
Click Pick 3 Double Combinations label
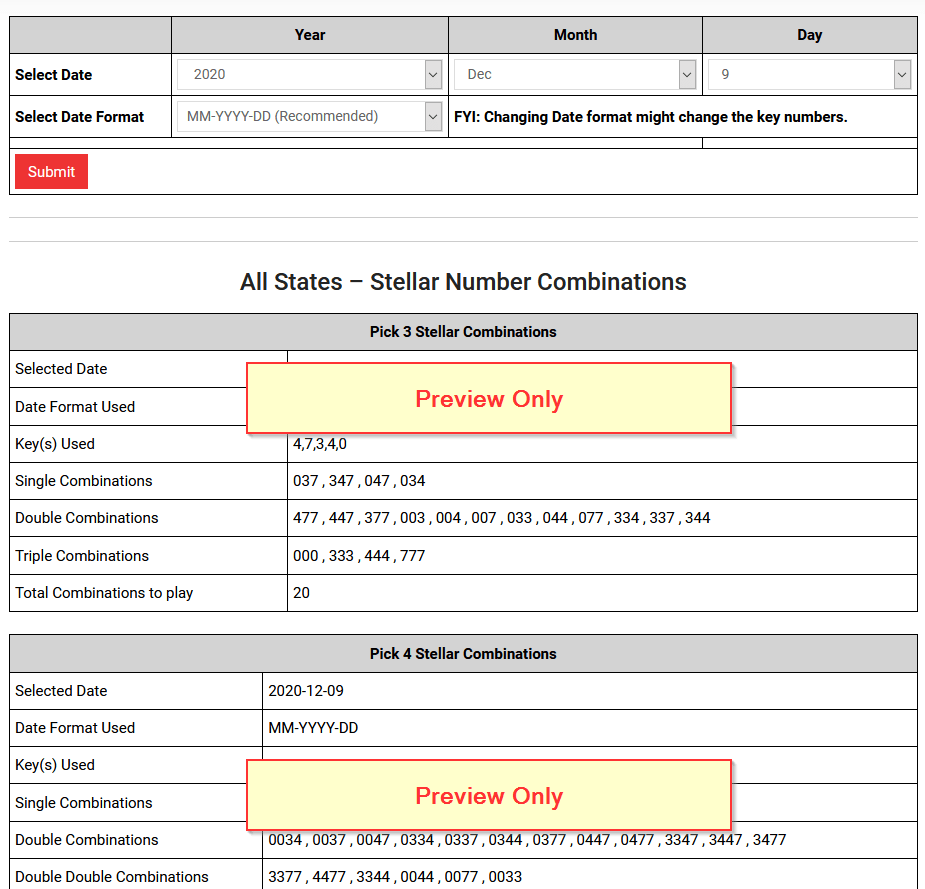(x=87, y=518)
